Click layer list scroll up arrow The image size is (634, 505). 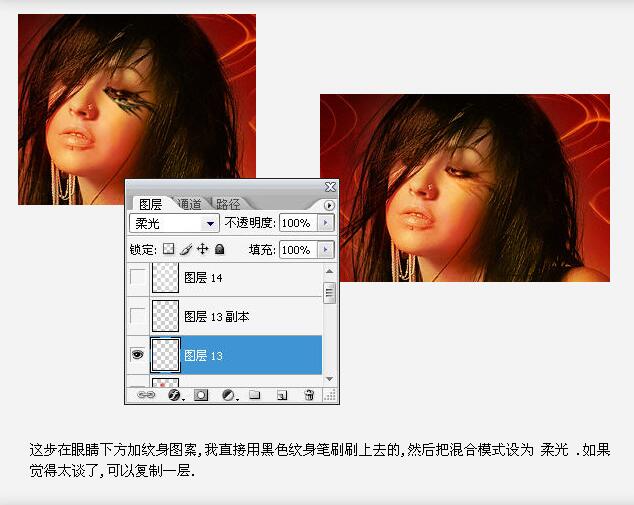pyautogui.click(x=330, y=271)
